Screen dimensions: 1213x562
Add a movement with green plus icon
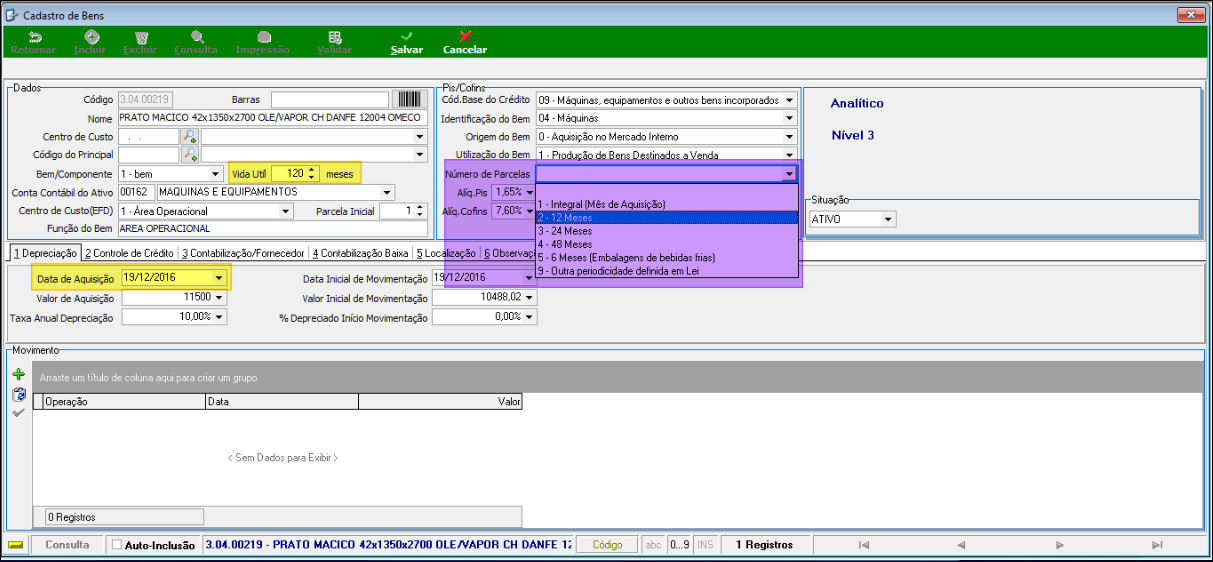(x=18, y=374)
